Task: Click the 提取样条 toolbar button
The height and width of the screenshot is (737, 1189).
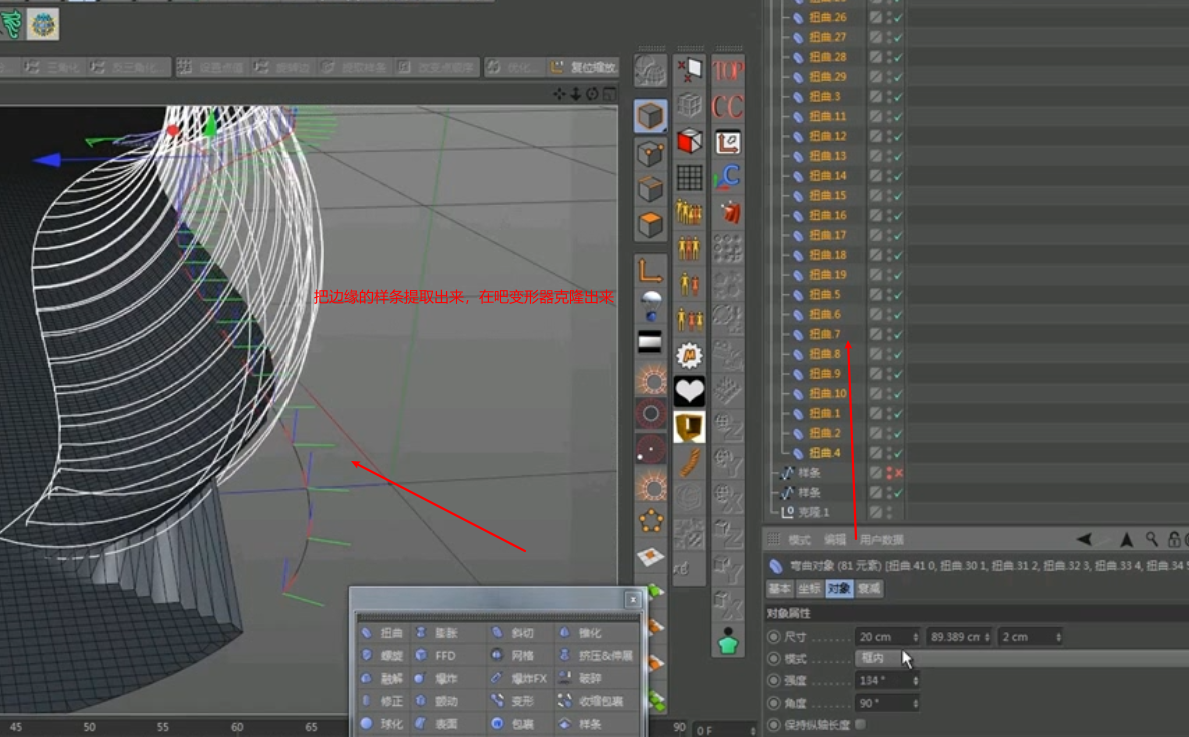Action: [354, 67]
